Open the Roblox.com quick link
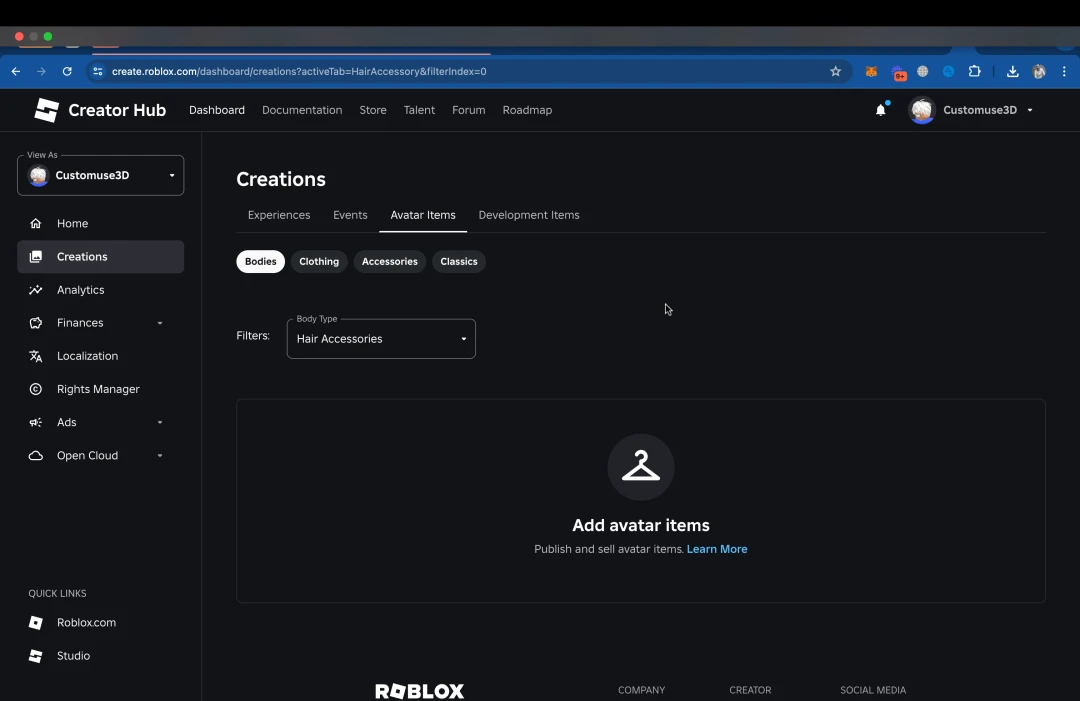The height and width of the screenshot is (701, 1080). point(86,622)
